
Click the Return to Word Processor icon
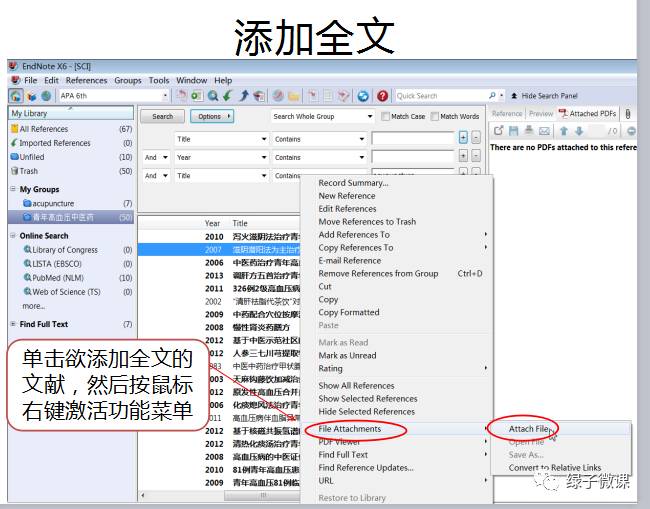click(x=343, y=96)
